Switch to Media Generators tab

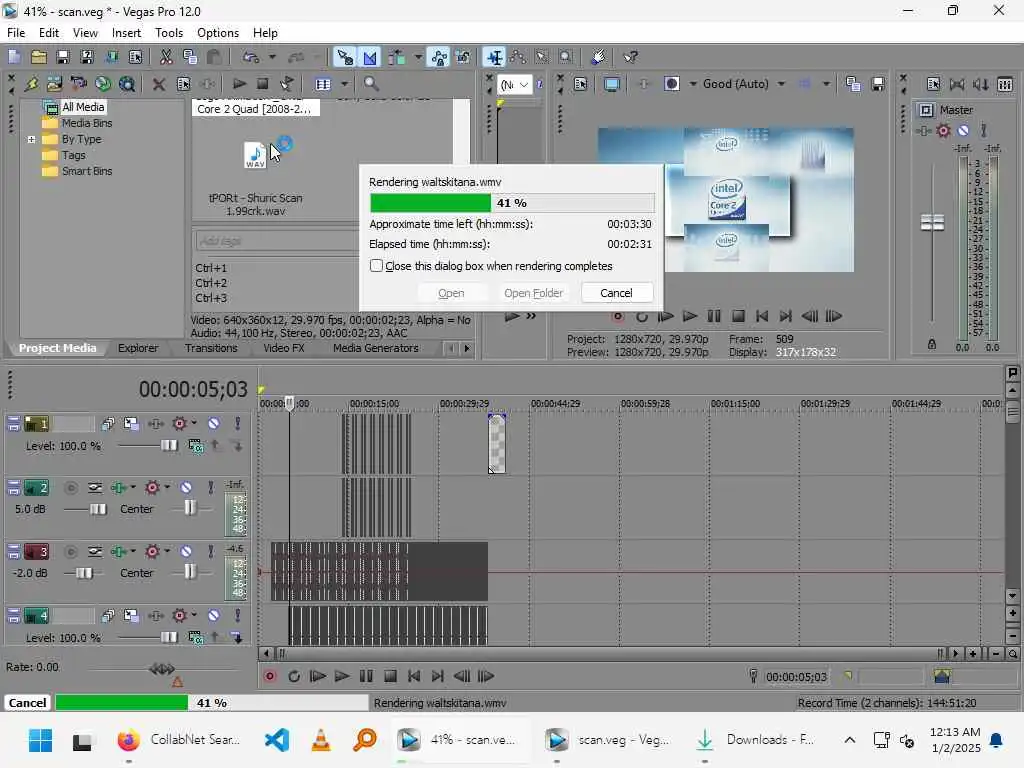[376, 348]
